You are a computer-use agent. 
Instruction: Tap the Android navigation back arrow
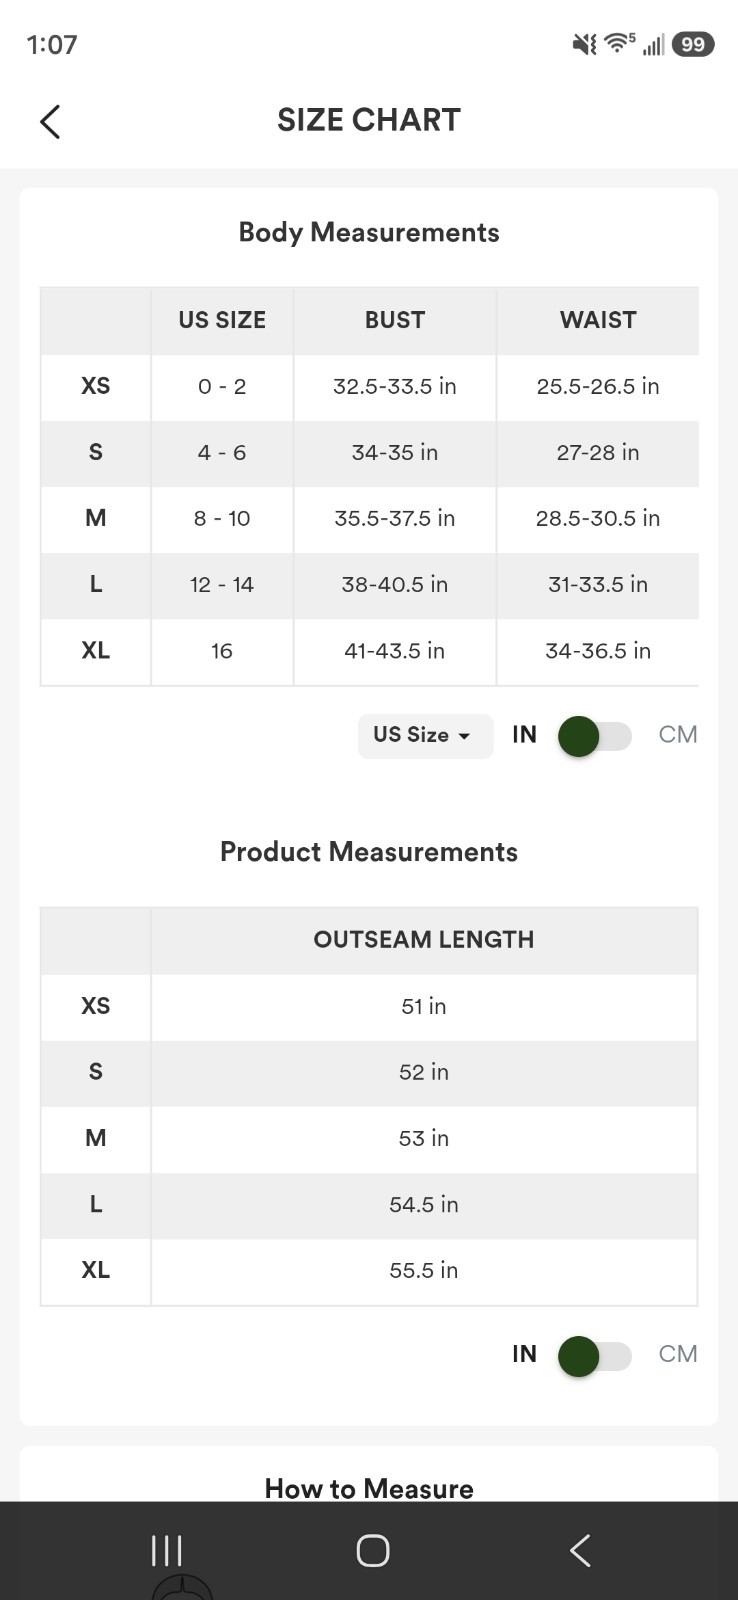[580, 1551]
